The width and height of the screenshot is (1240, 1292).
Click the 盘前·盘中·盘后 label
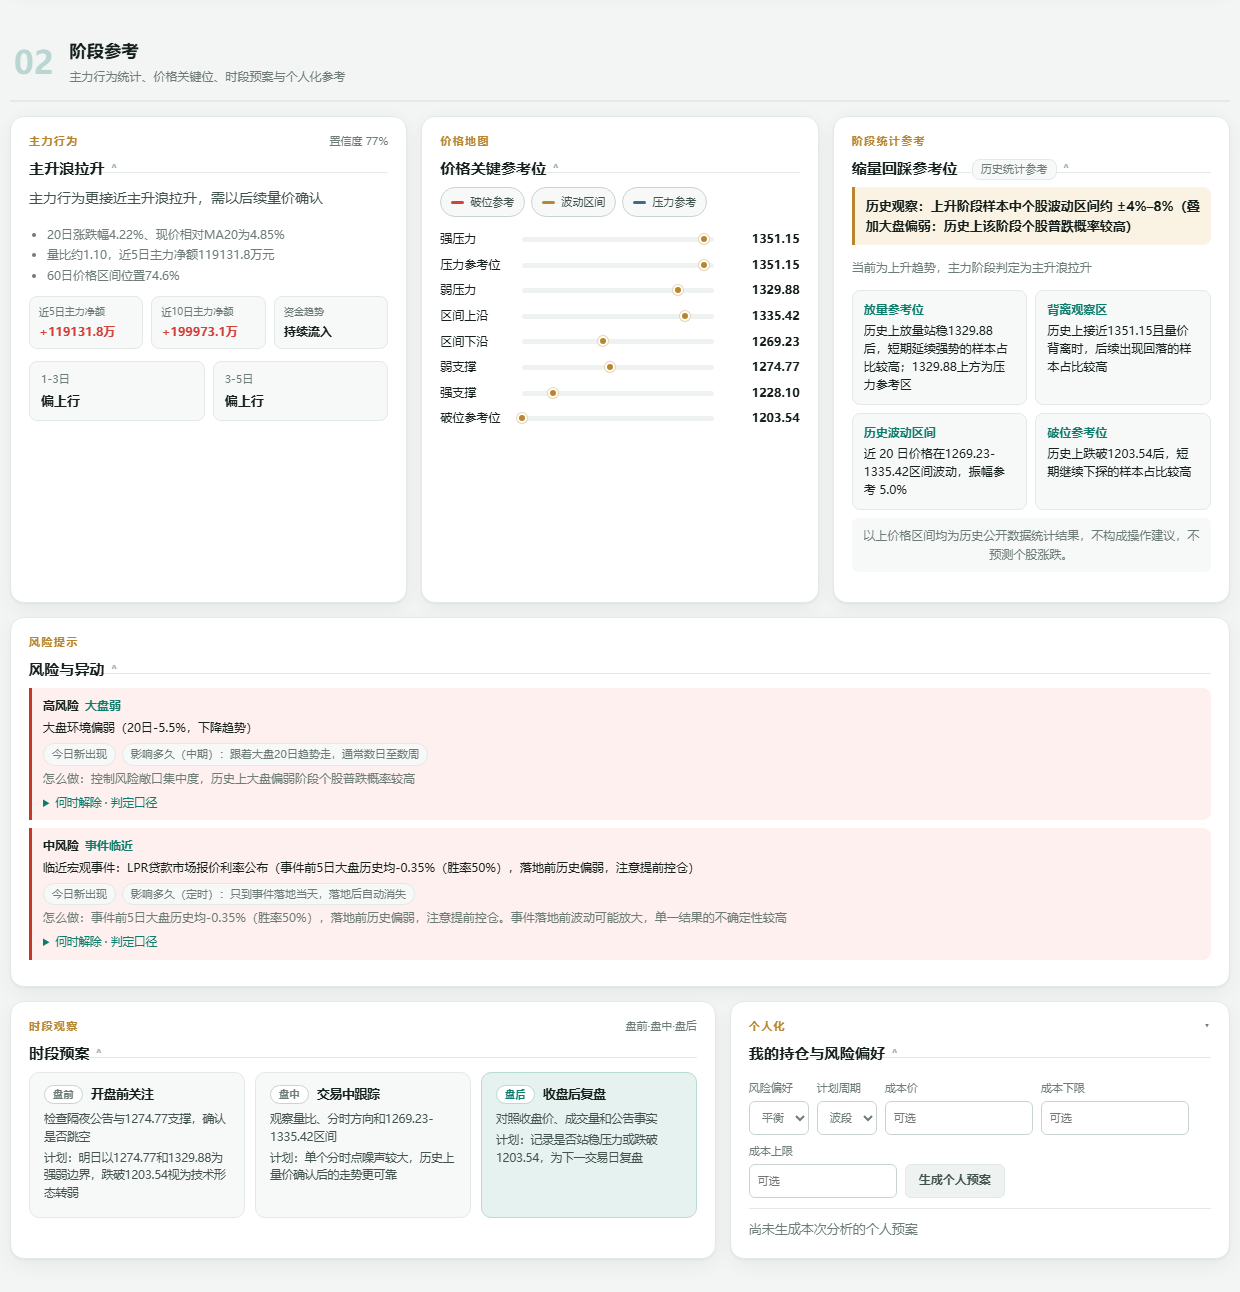661,1026
